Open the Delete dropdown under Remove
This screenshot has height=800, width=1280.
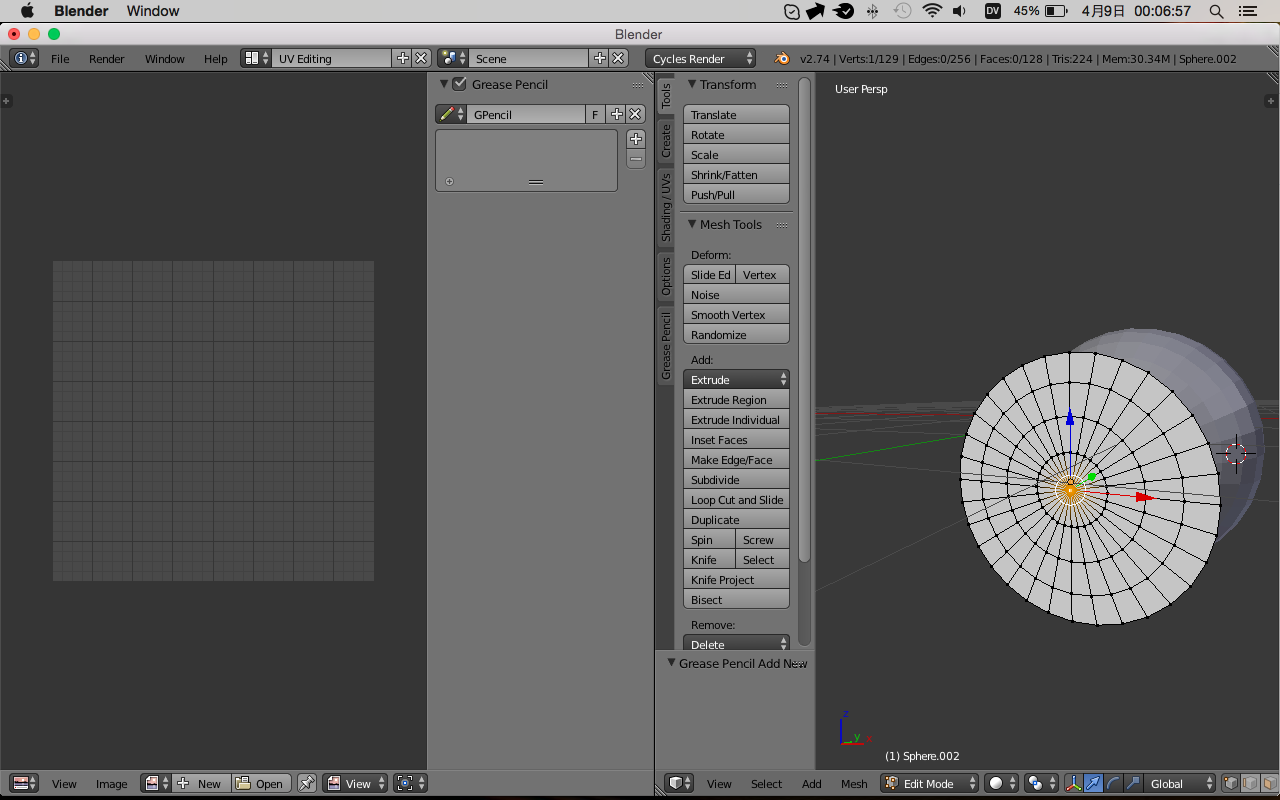736,644
